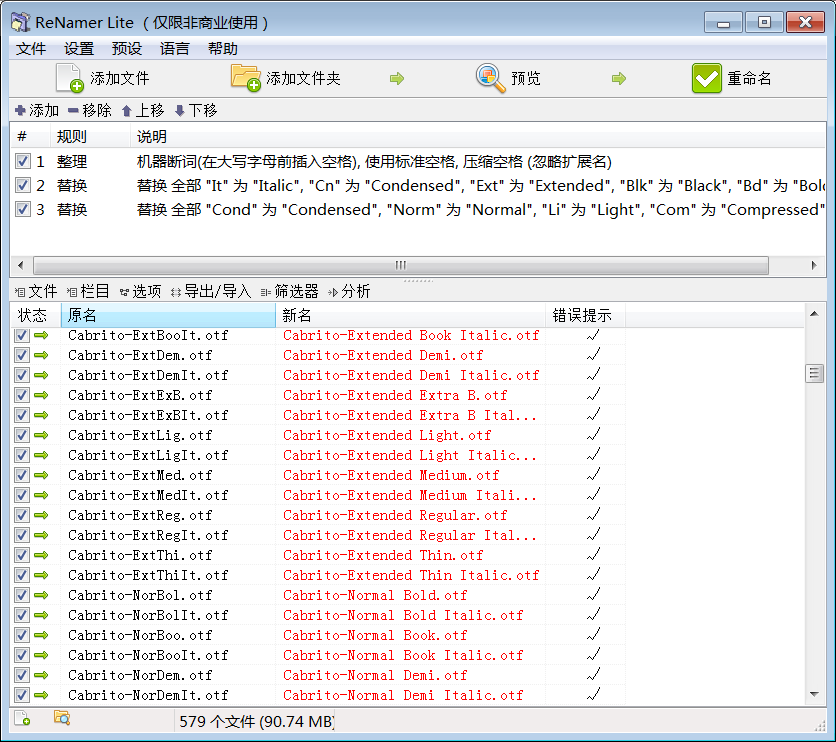This screenshot has width=836, height=742.
Task: Expand the 导出/导入 export/import menu
Action: point(211,291)
